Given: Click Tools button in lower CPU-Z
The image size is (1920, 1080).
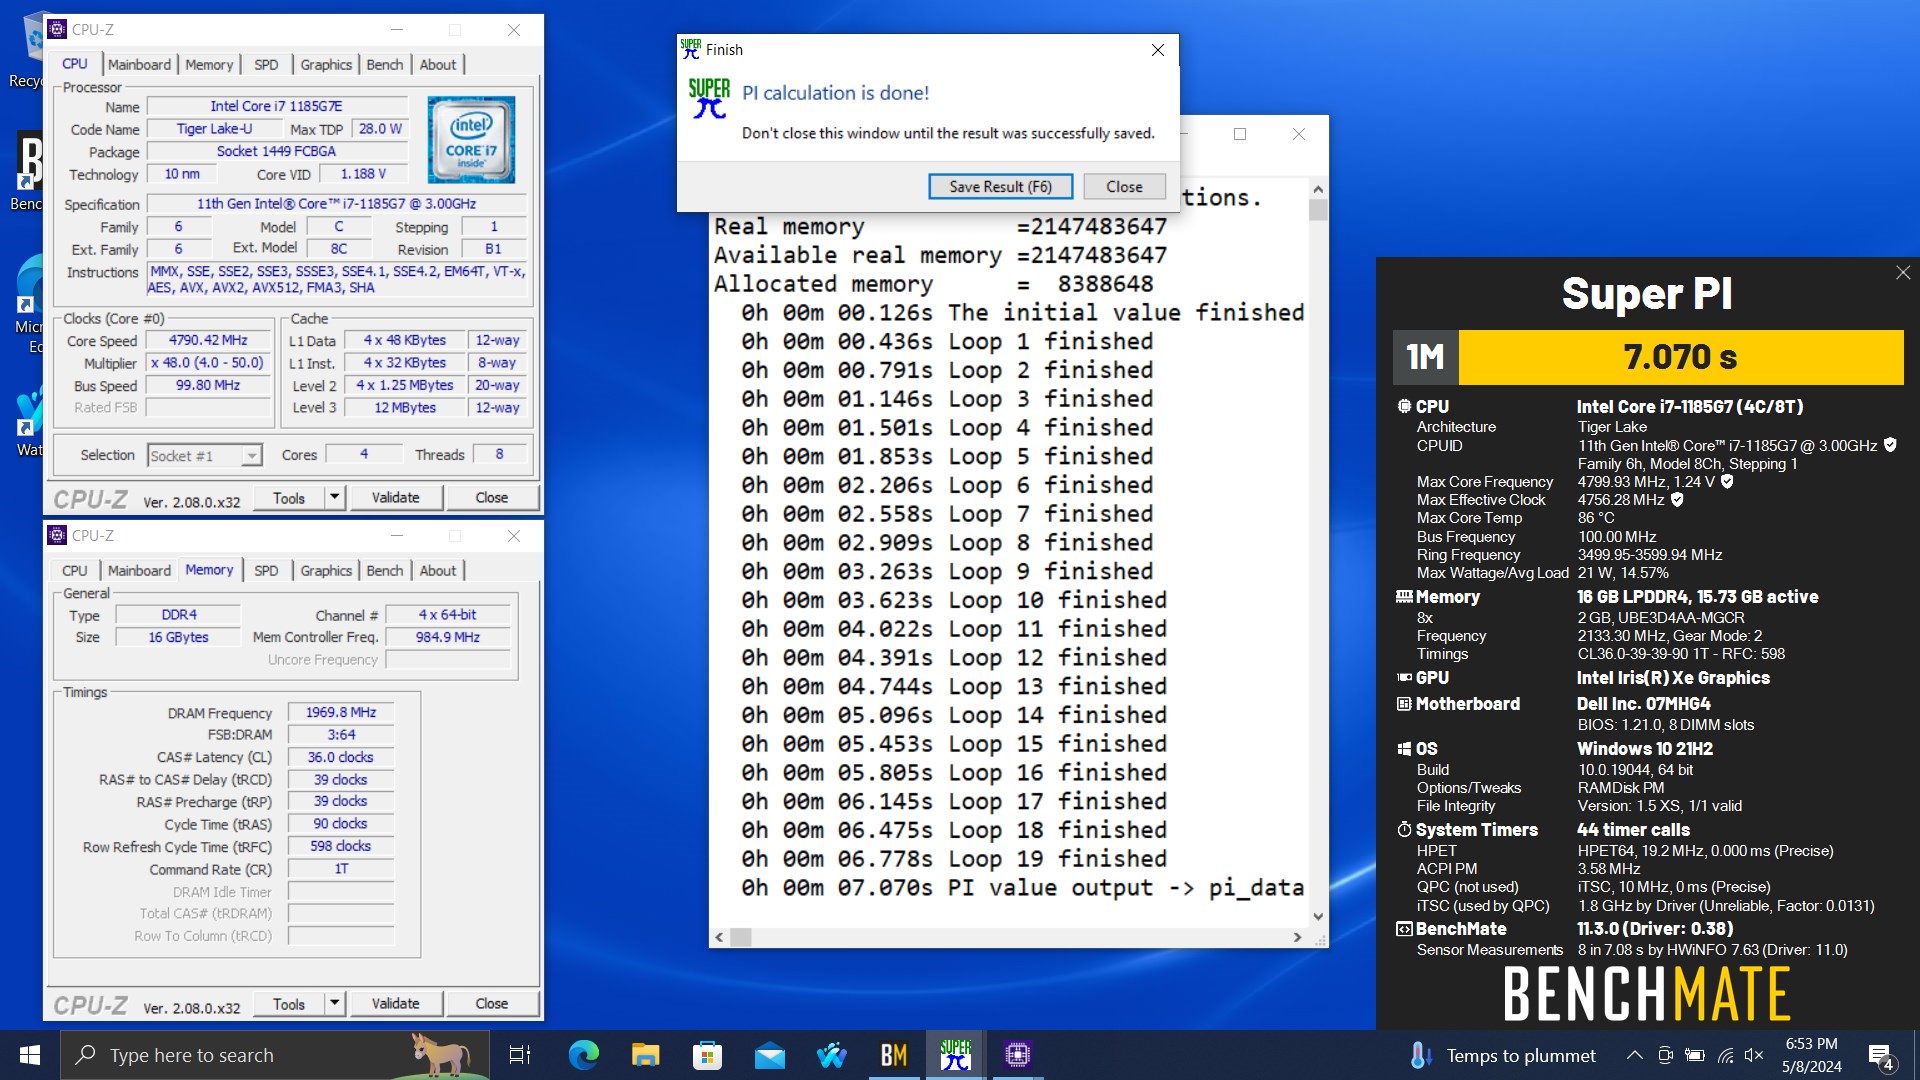Looking at the screenshot, I should click(x=289, y=1003).
